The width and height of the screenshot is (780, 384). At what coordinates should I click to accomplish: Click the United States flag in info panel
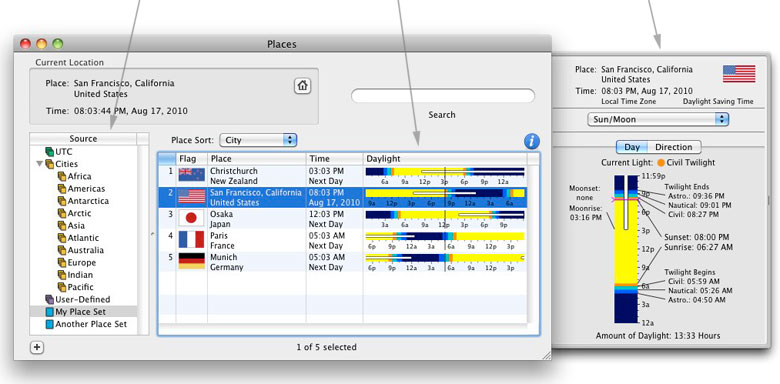coord(739,74)
